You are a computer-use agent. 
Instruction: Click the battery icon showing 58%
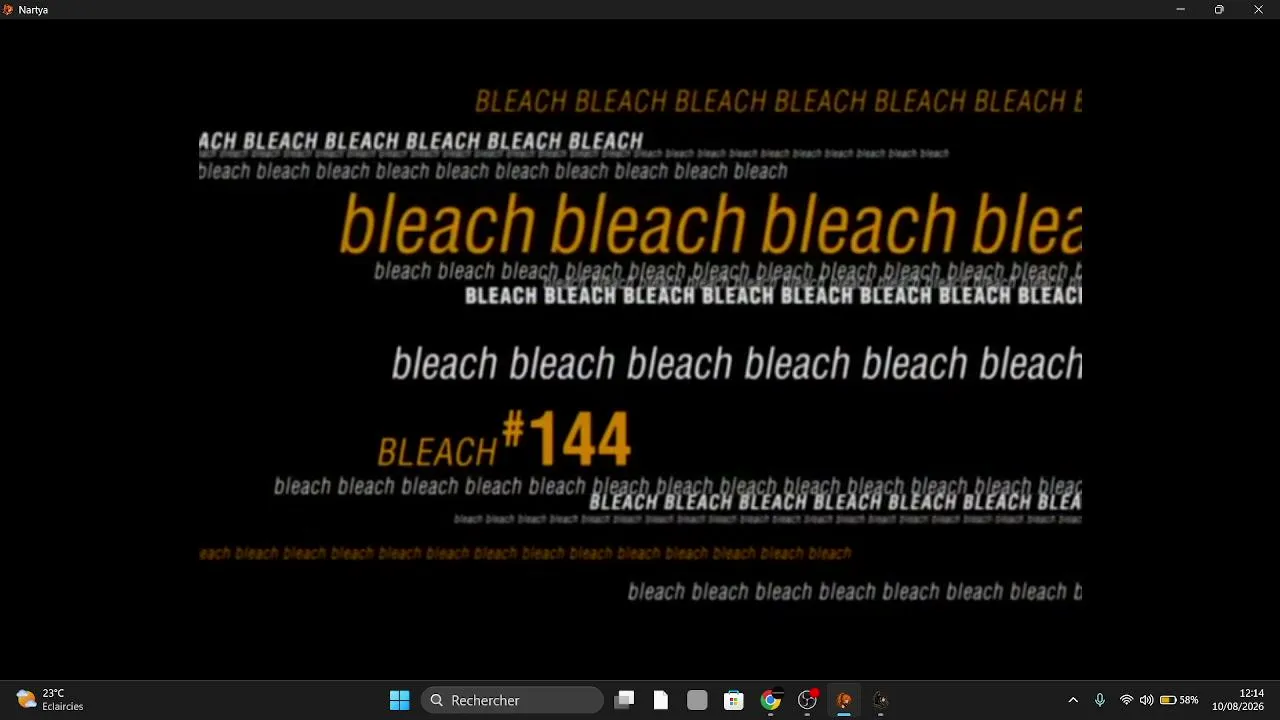pyautogui.click(x=1179, y=700)
